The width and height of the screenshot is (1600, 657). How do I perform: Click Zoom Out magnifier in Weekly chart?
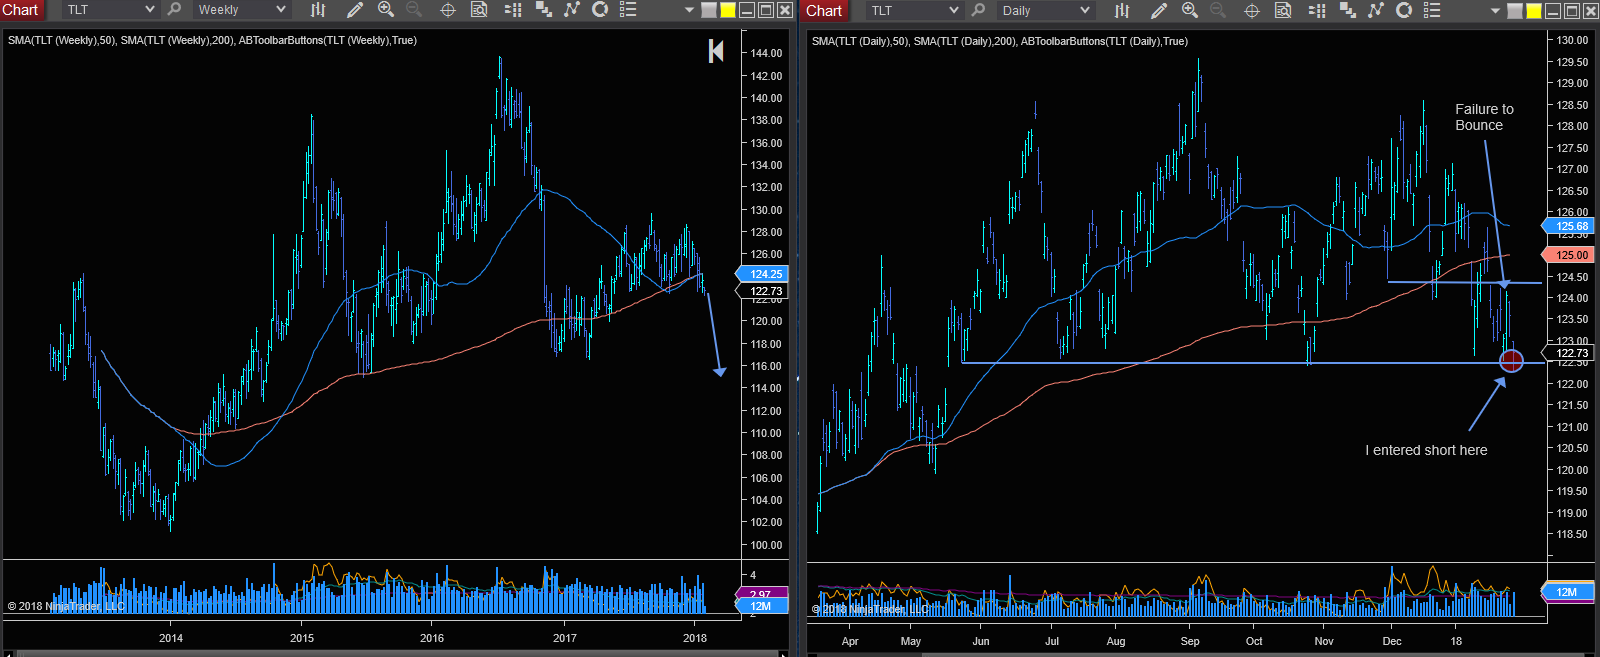(414, 10)
